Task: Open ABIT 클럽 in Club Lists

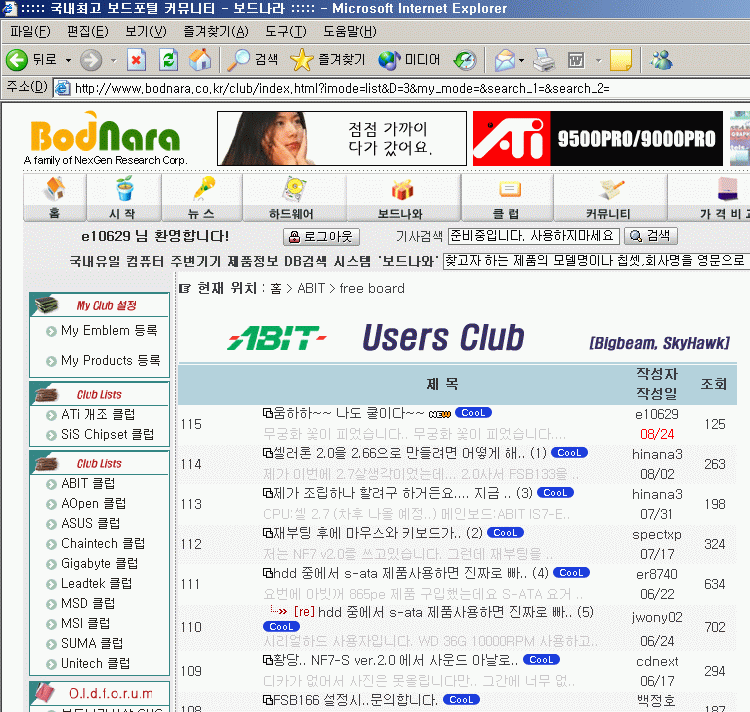Action: click(x=88, y=483)
